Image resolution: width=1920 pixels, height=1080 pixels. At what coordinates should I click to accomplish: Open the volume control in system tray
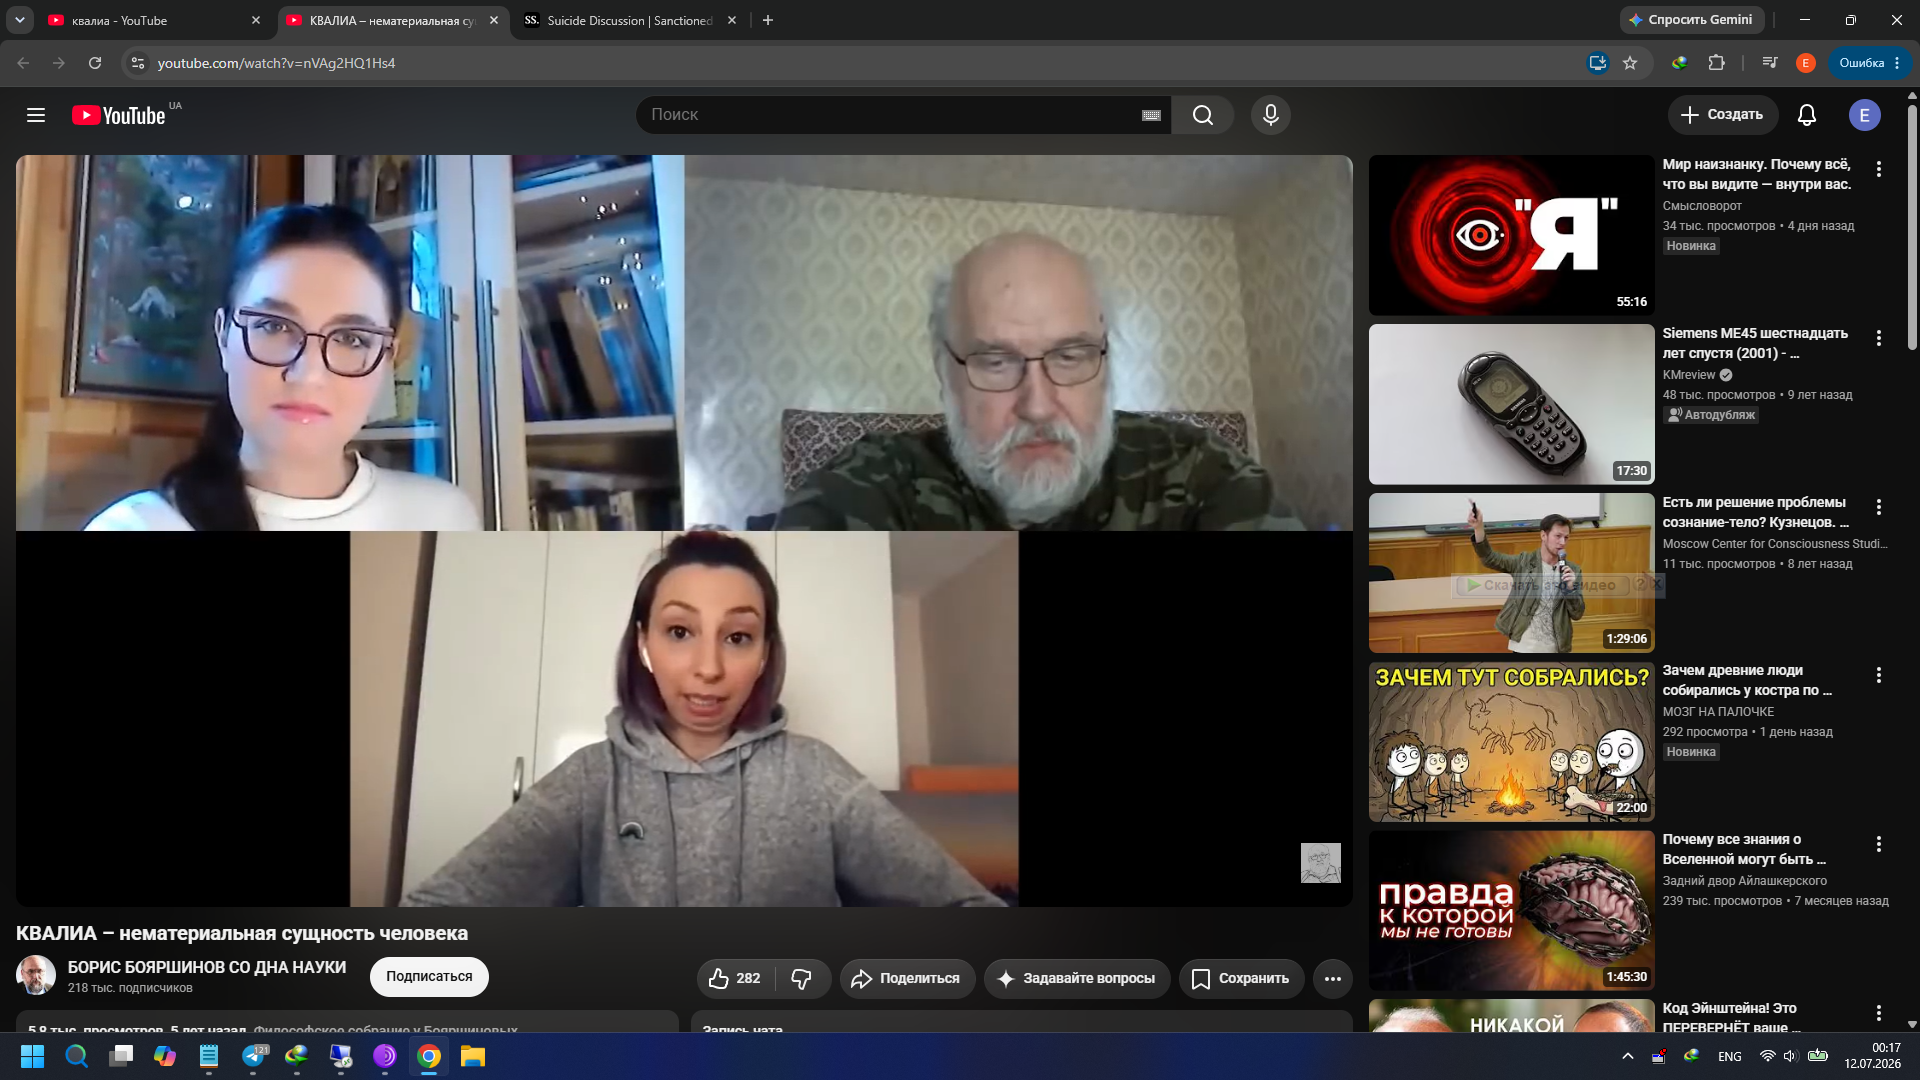[1790, 1056]
